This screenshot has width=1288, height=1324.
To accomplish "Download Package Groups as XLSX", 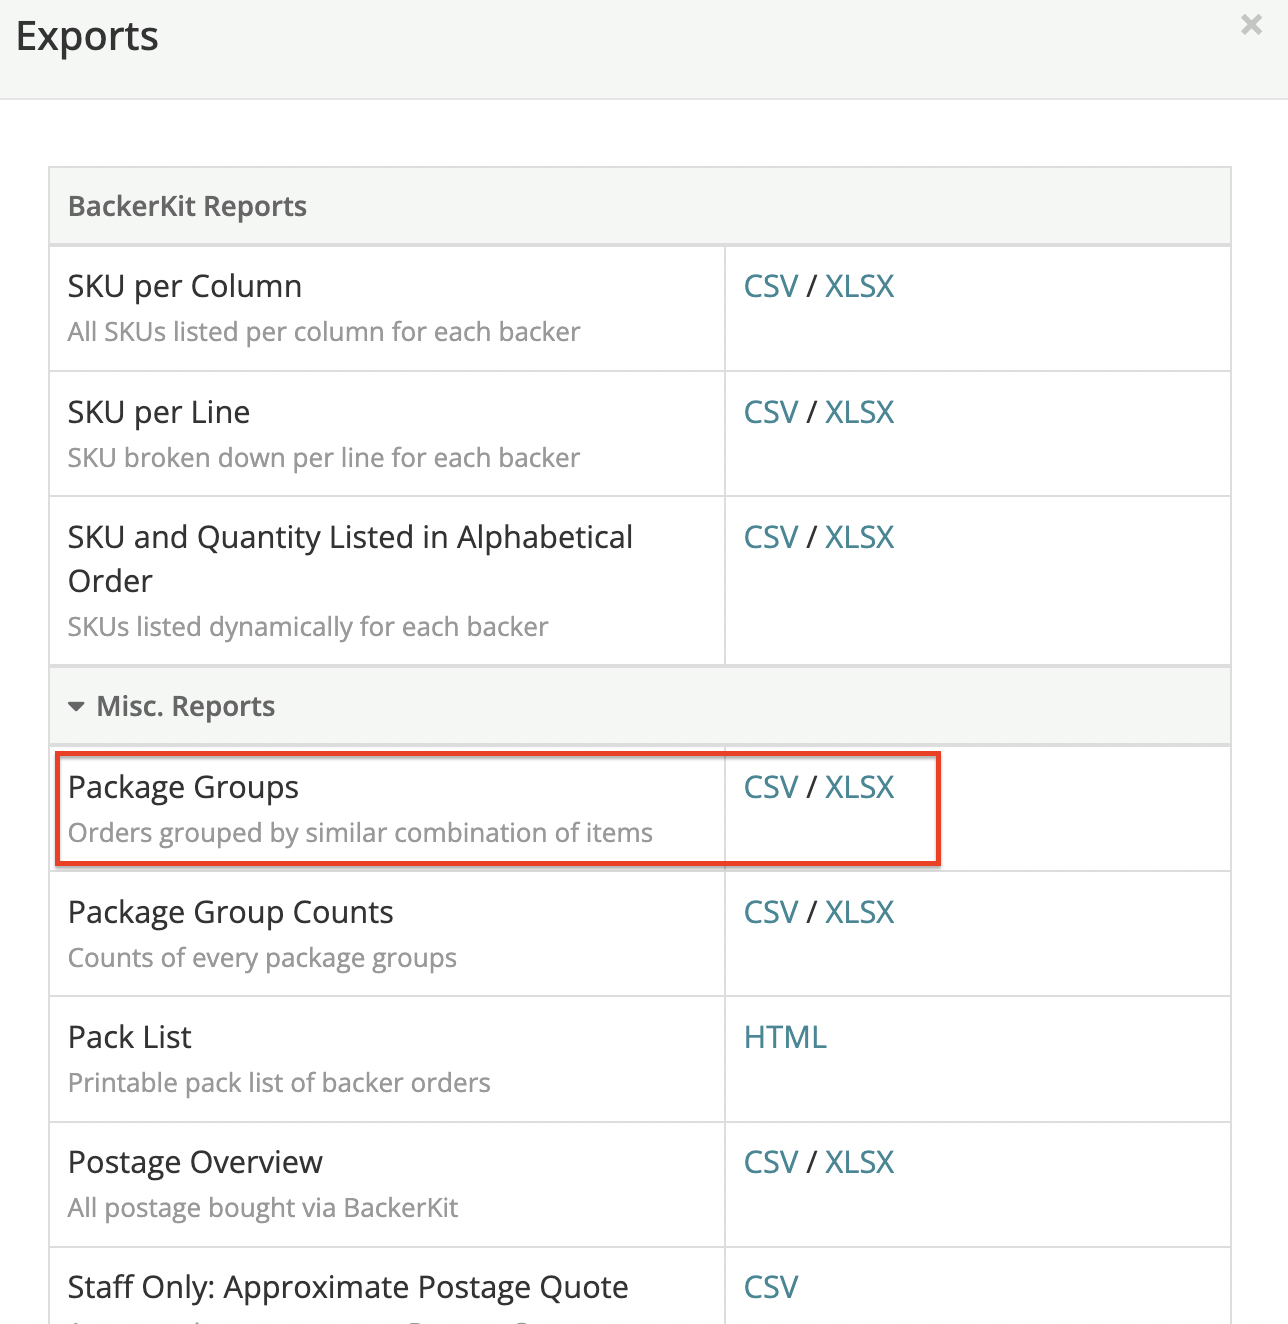I will (x=859, y=788).
